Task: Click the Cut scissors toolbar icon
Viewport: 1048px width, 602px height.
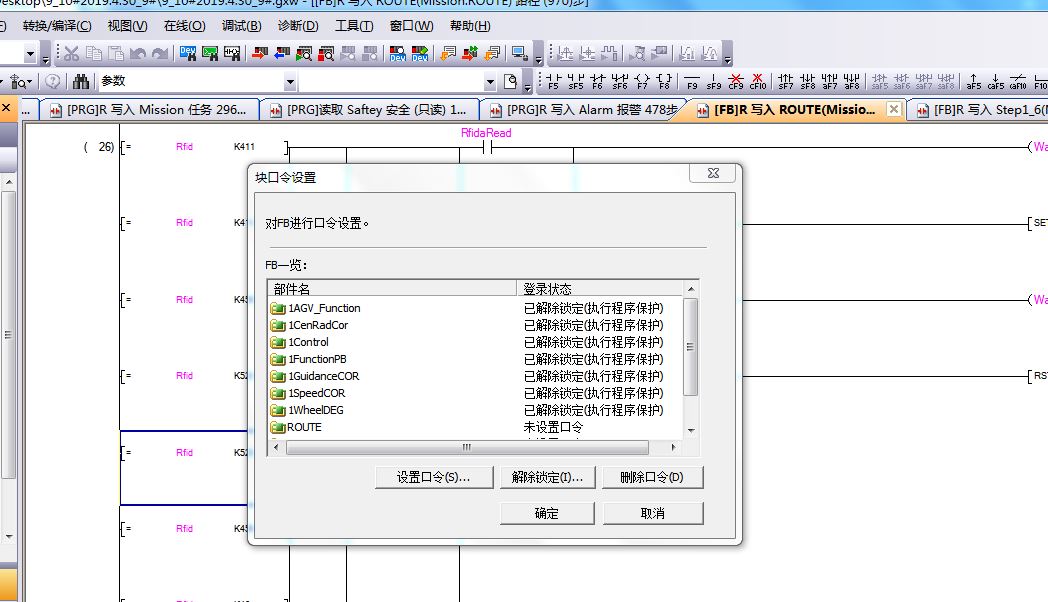Action: tap(72, 53)
